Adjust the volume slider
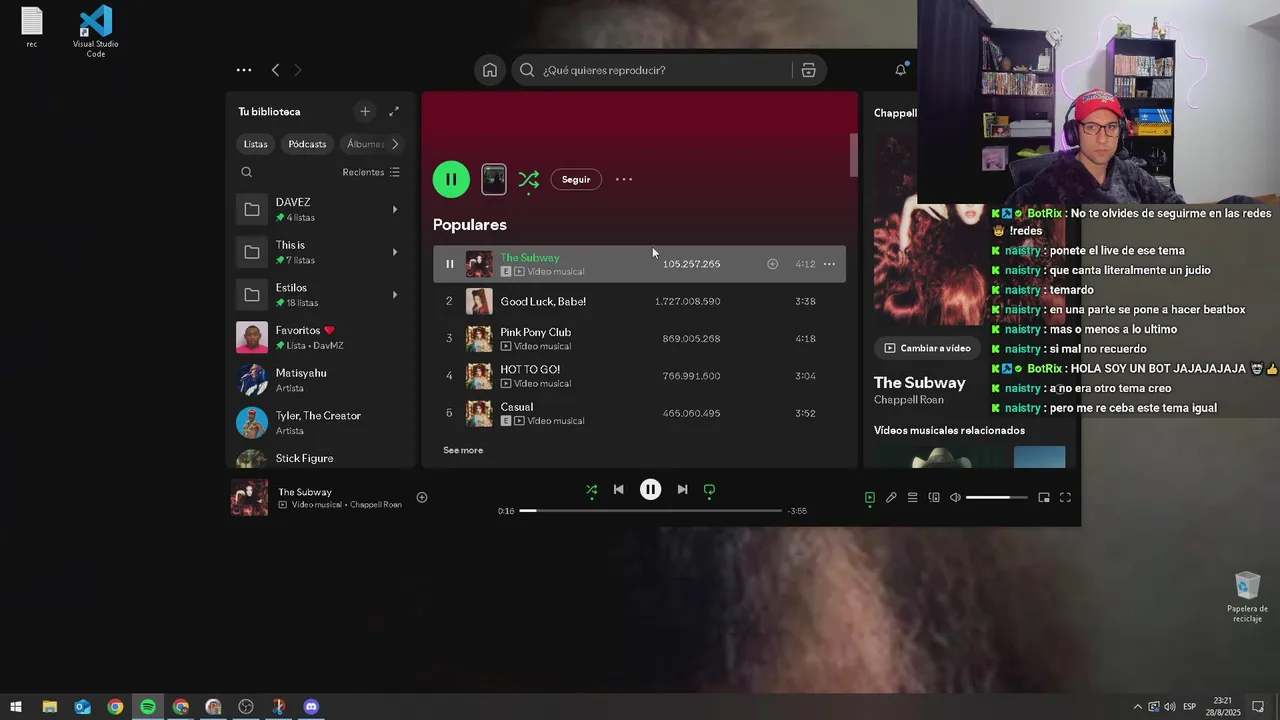The width and height of the screenshot is (1280, 720). point(997,498)
